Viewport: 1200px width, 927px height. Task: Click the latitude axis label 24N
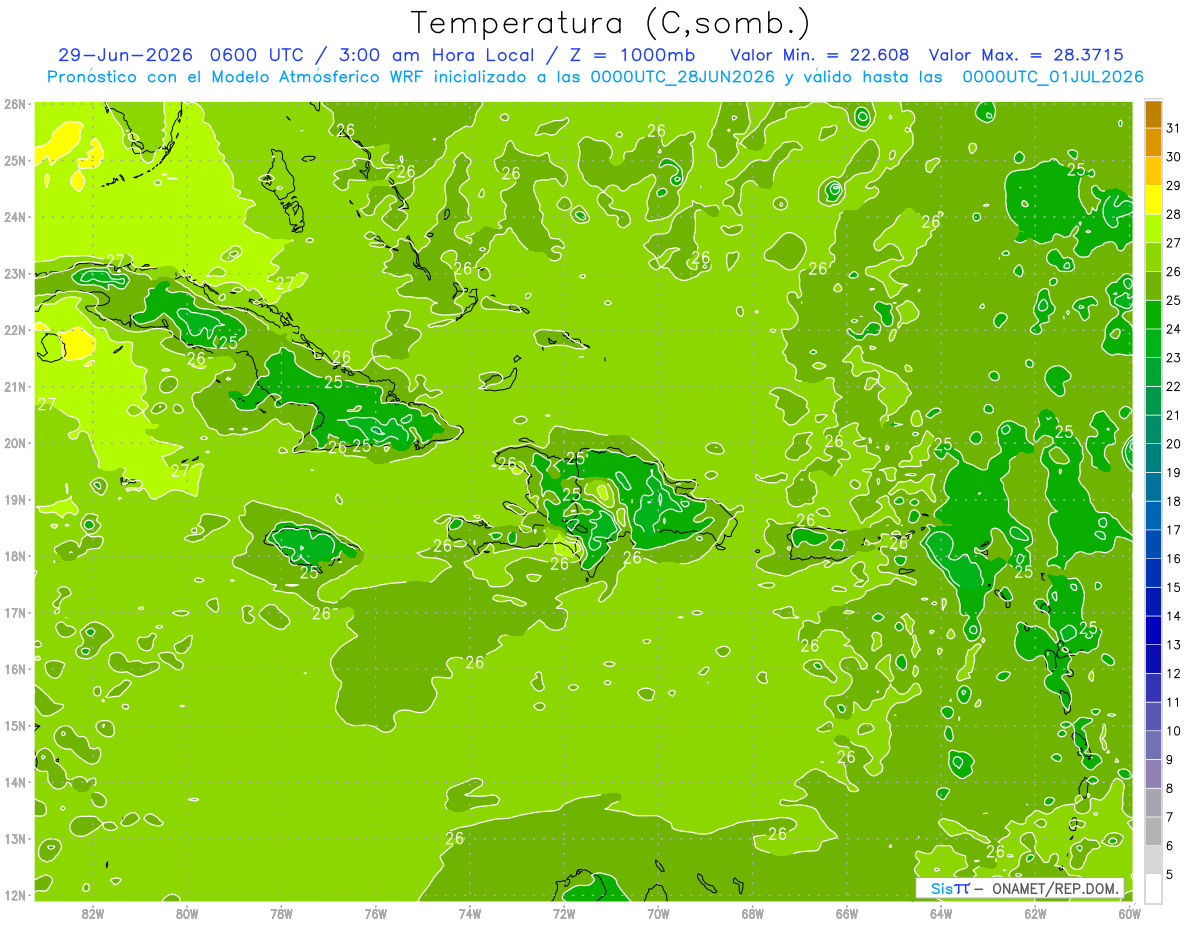(14, 217)
